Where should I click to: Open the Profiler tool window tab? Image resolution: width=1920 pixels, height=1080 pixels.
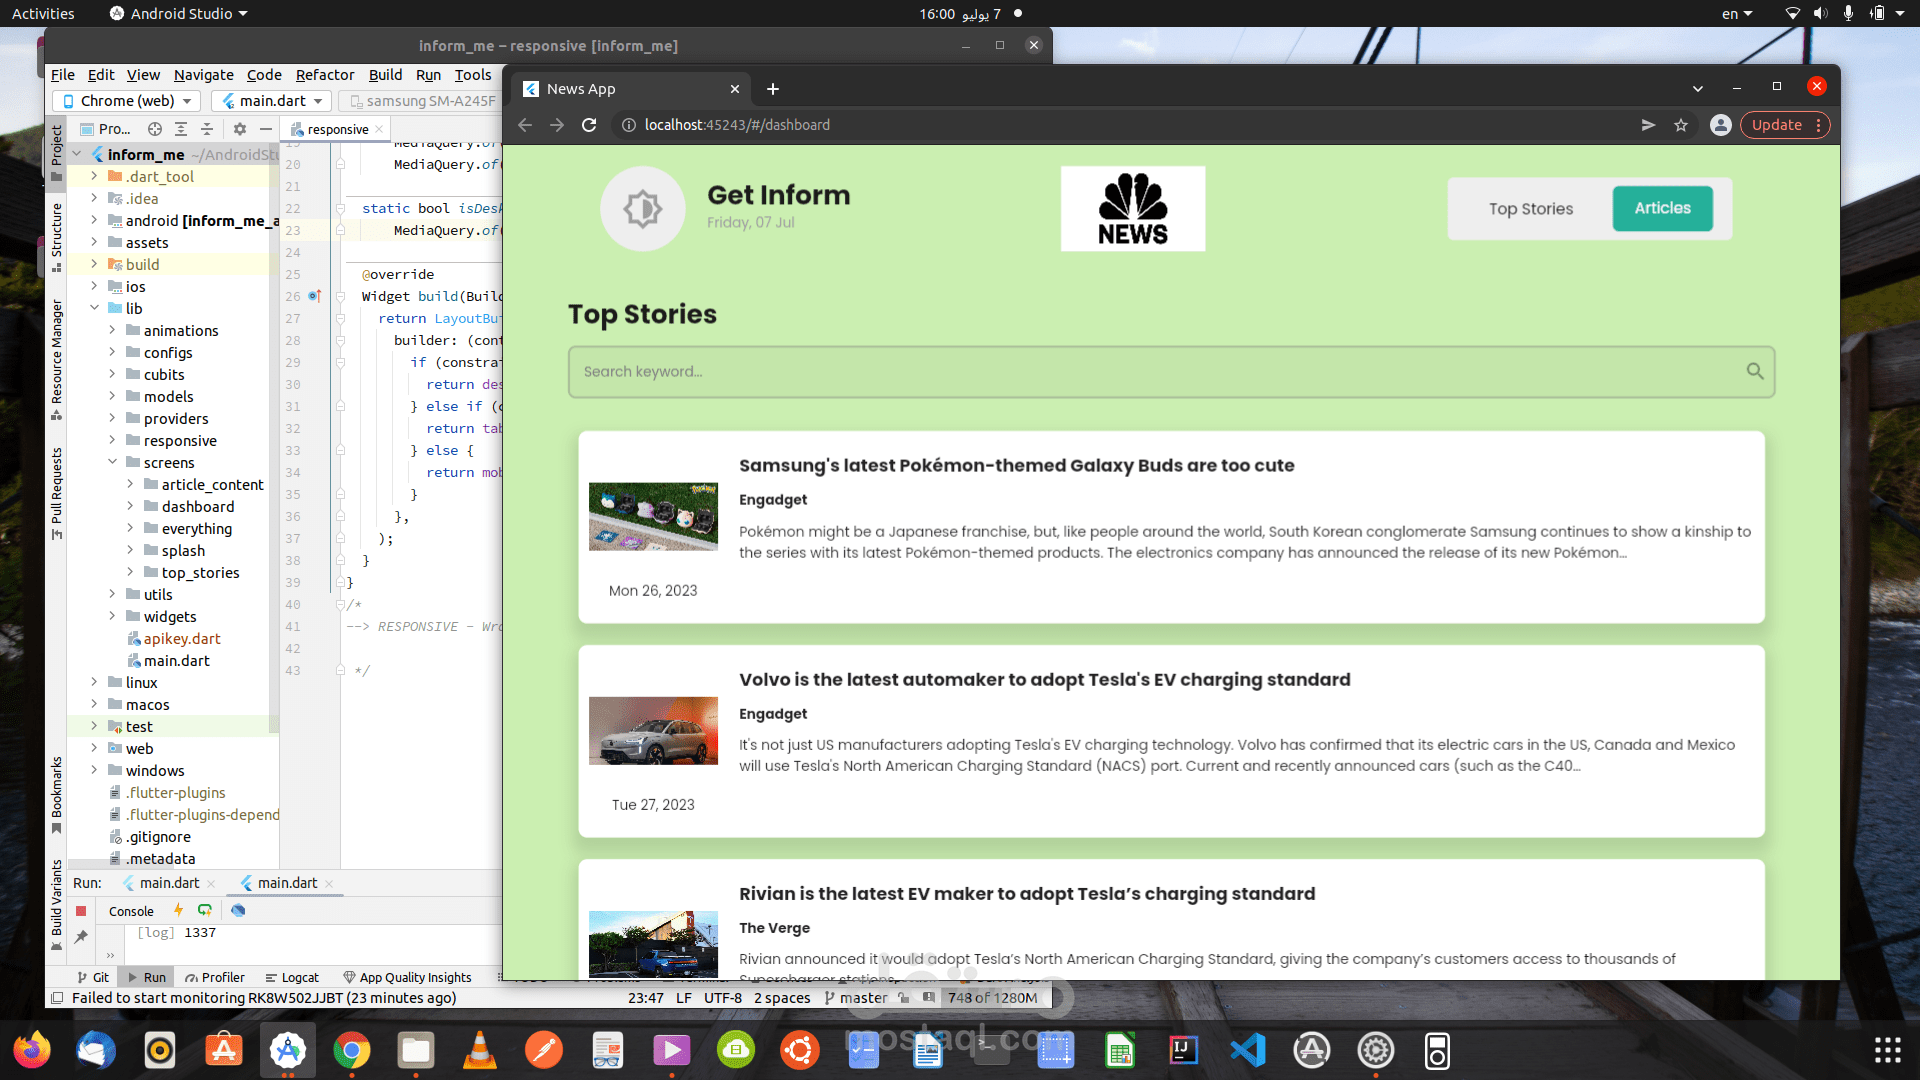coord(215,977)
